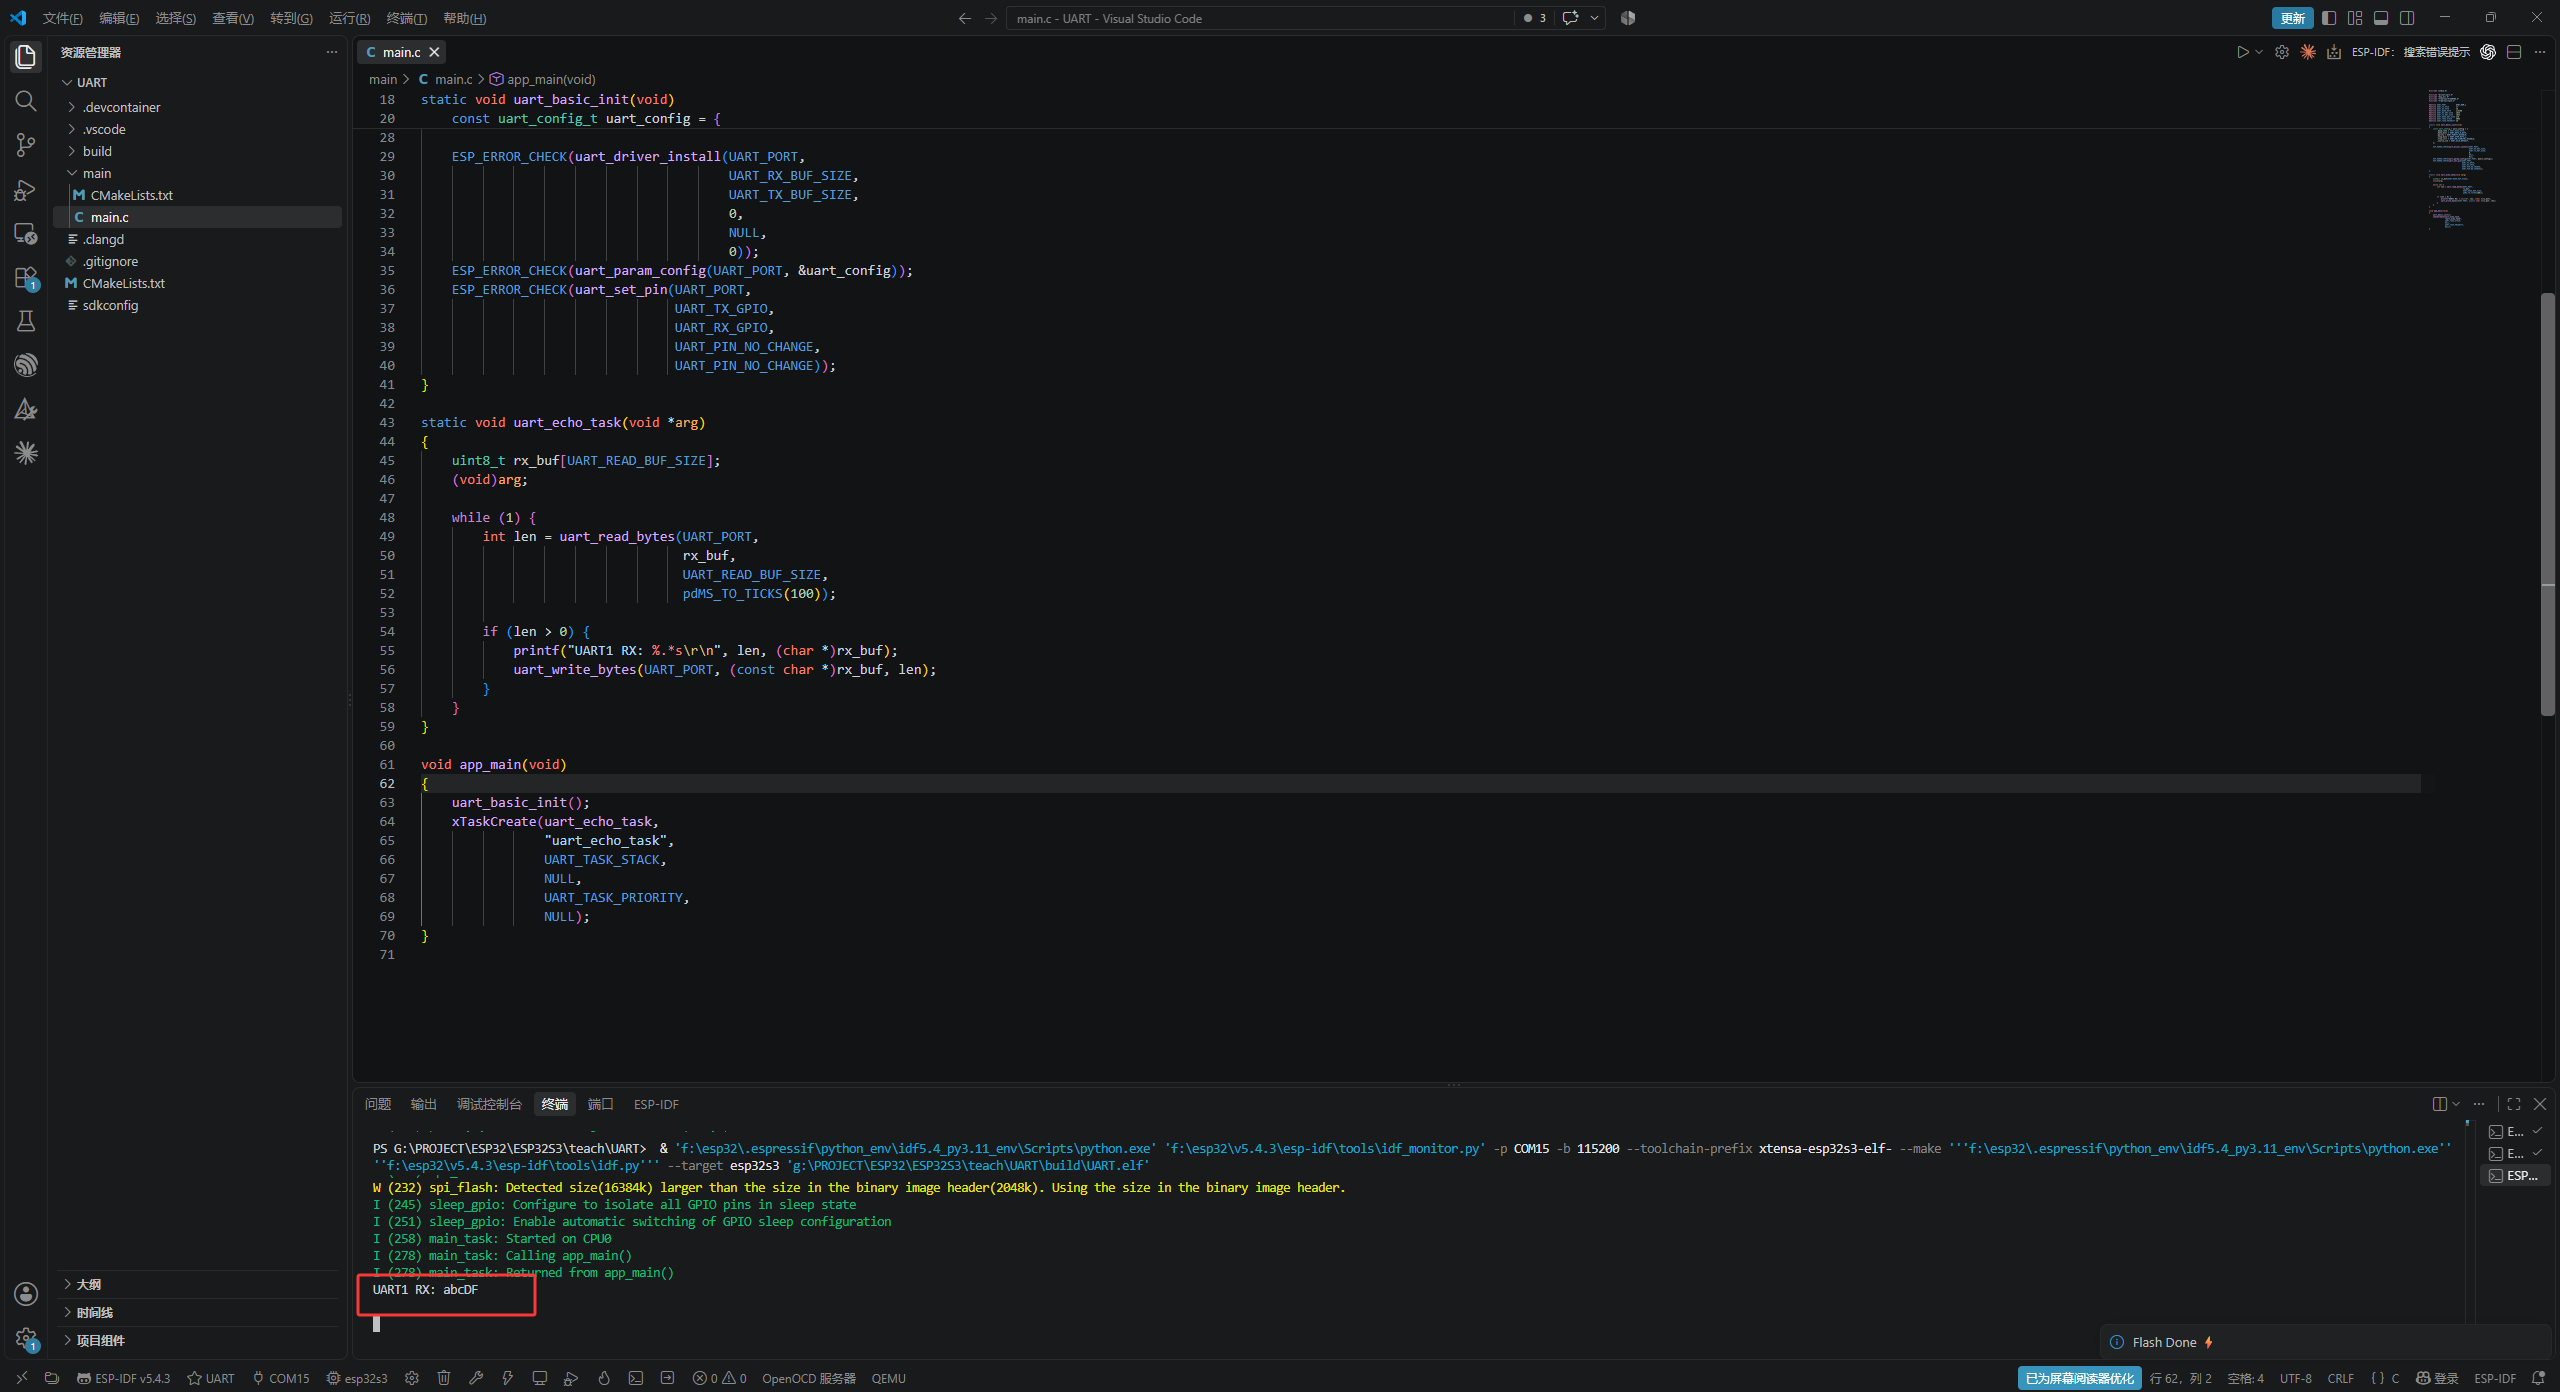Click the build flash monitor flame icon
This screenshot has height=1392, width=2560.
tap(604, 1378)
